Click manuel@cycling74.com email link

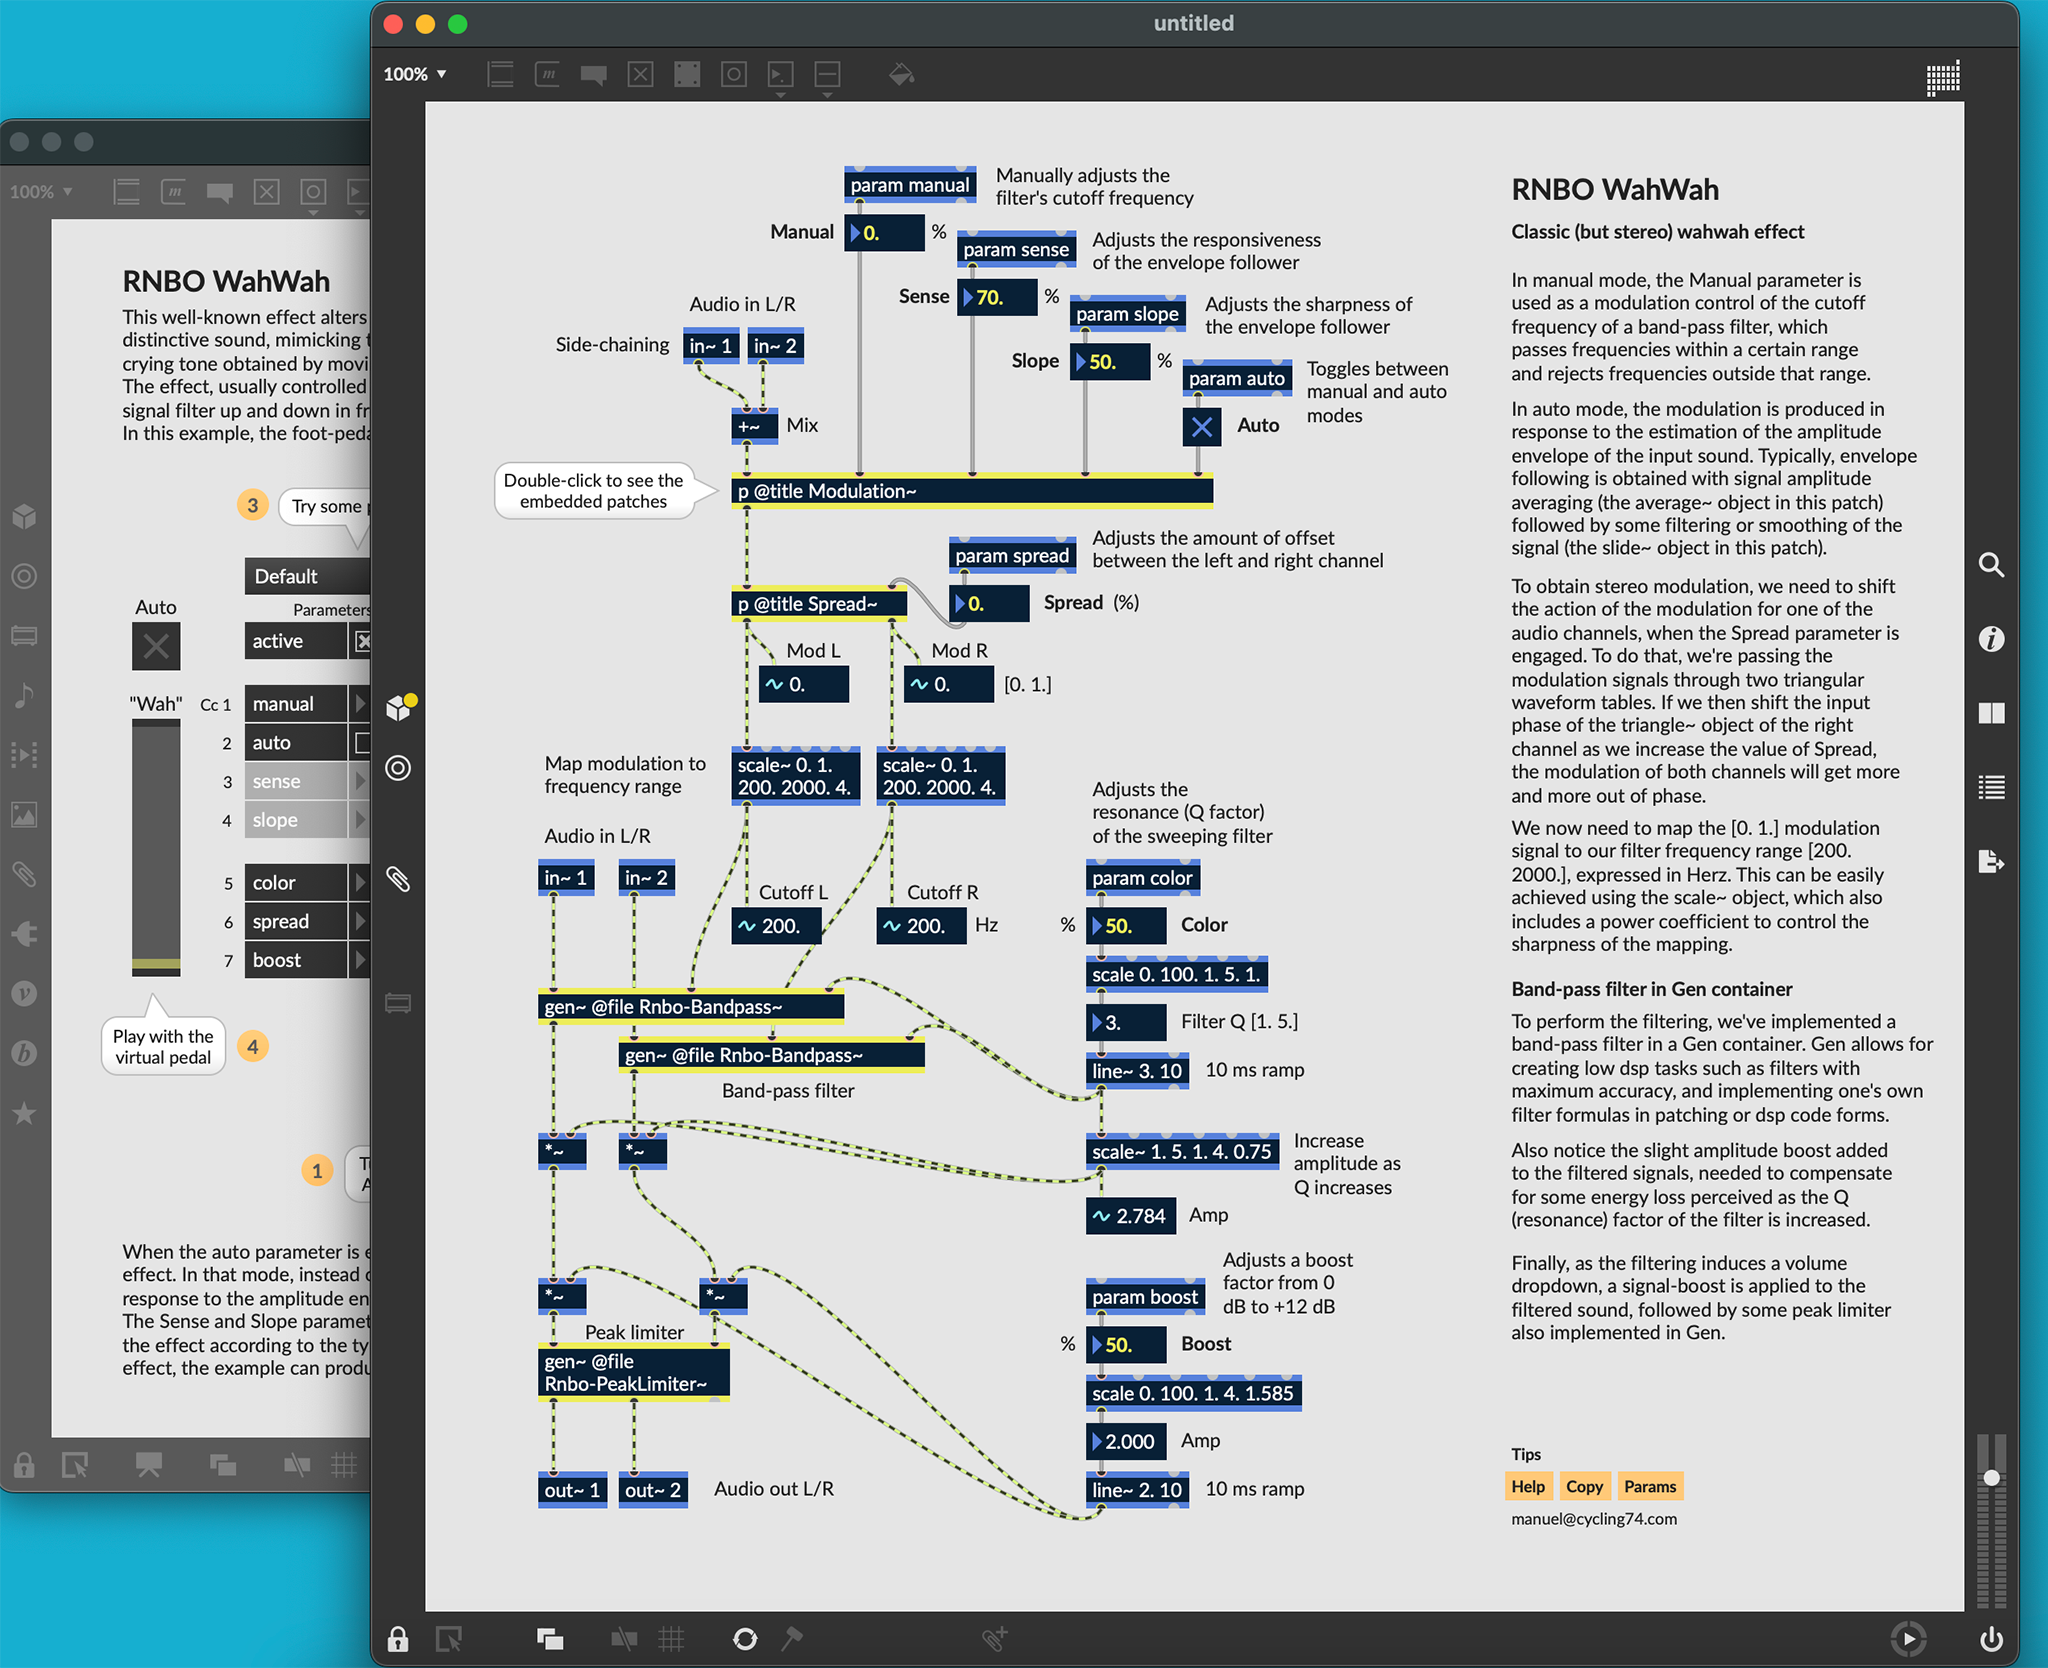(x=1594, y=1519)
